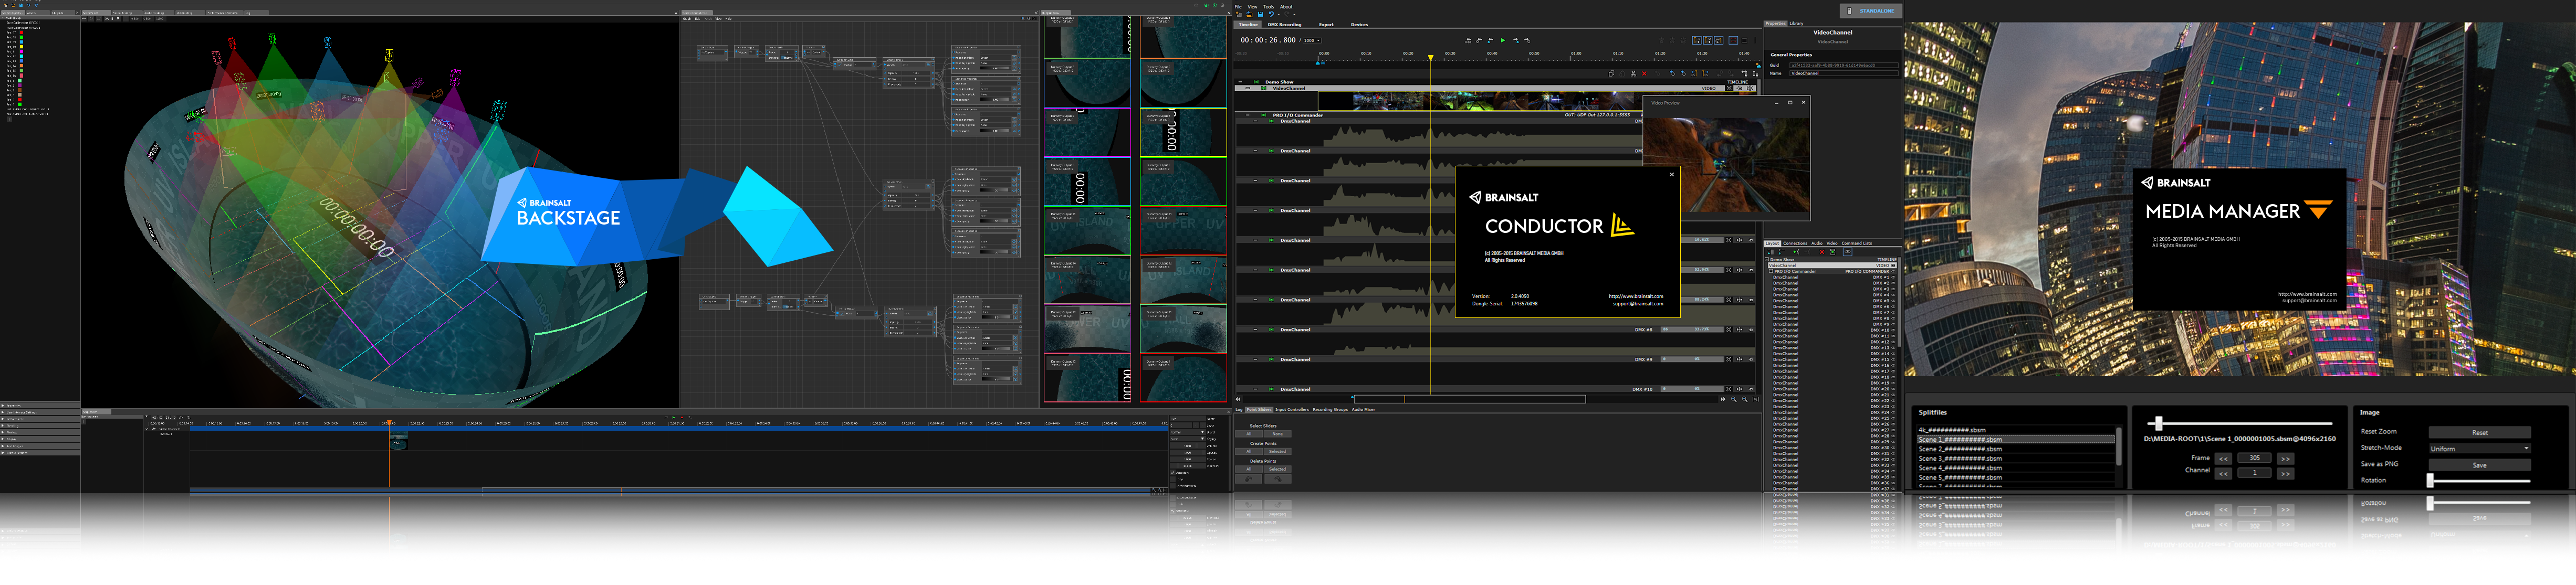Delete the selected element with the red X

pyautogui.click(x=1644, y=74)
